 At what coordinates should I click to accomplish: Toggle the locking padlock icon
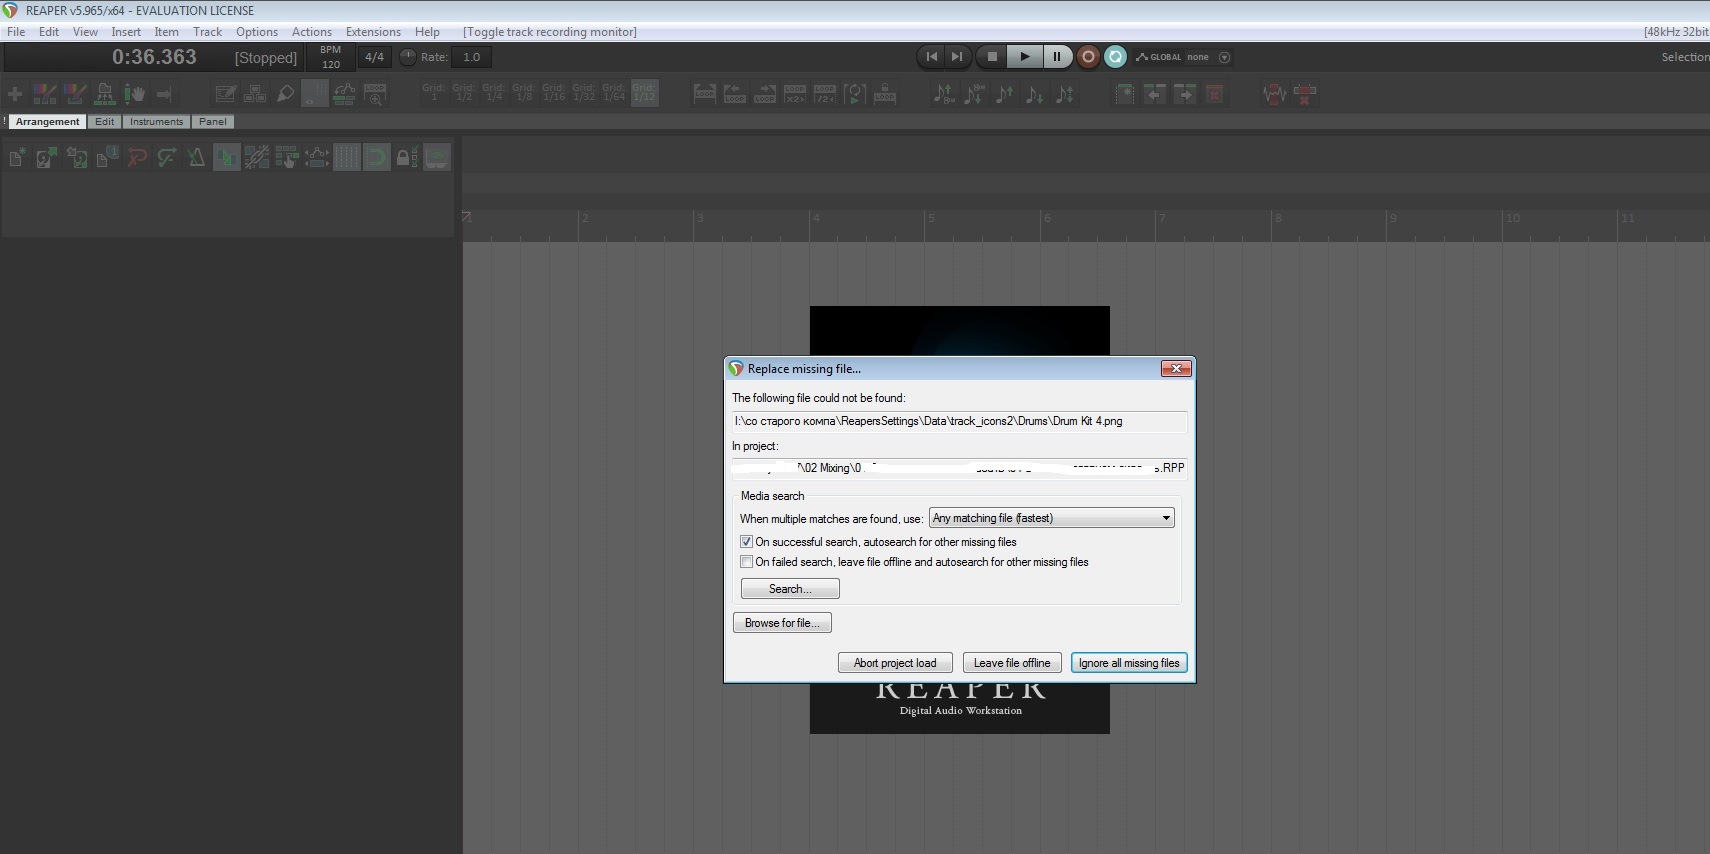406,157
